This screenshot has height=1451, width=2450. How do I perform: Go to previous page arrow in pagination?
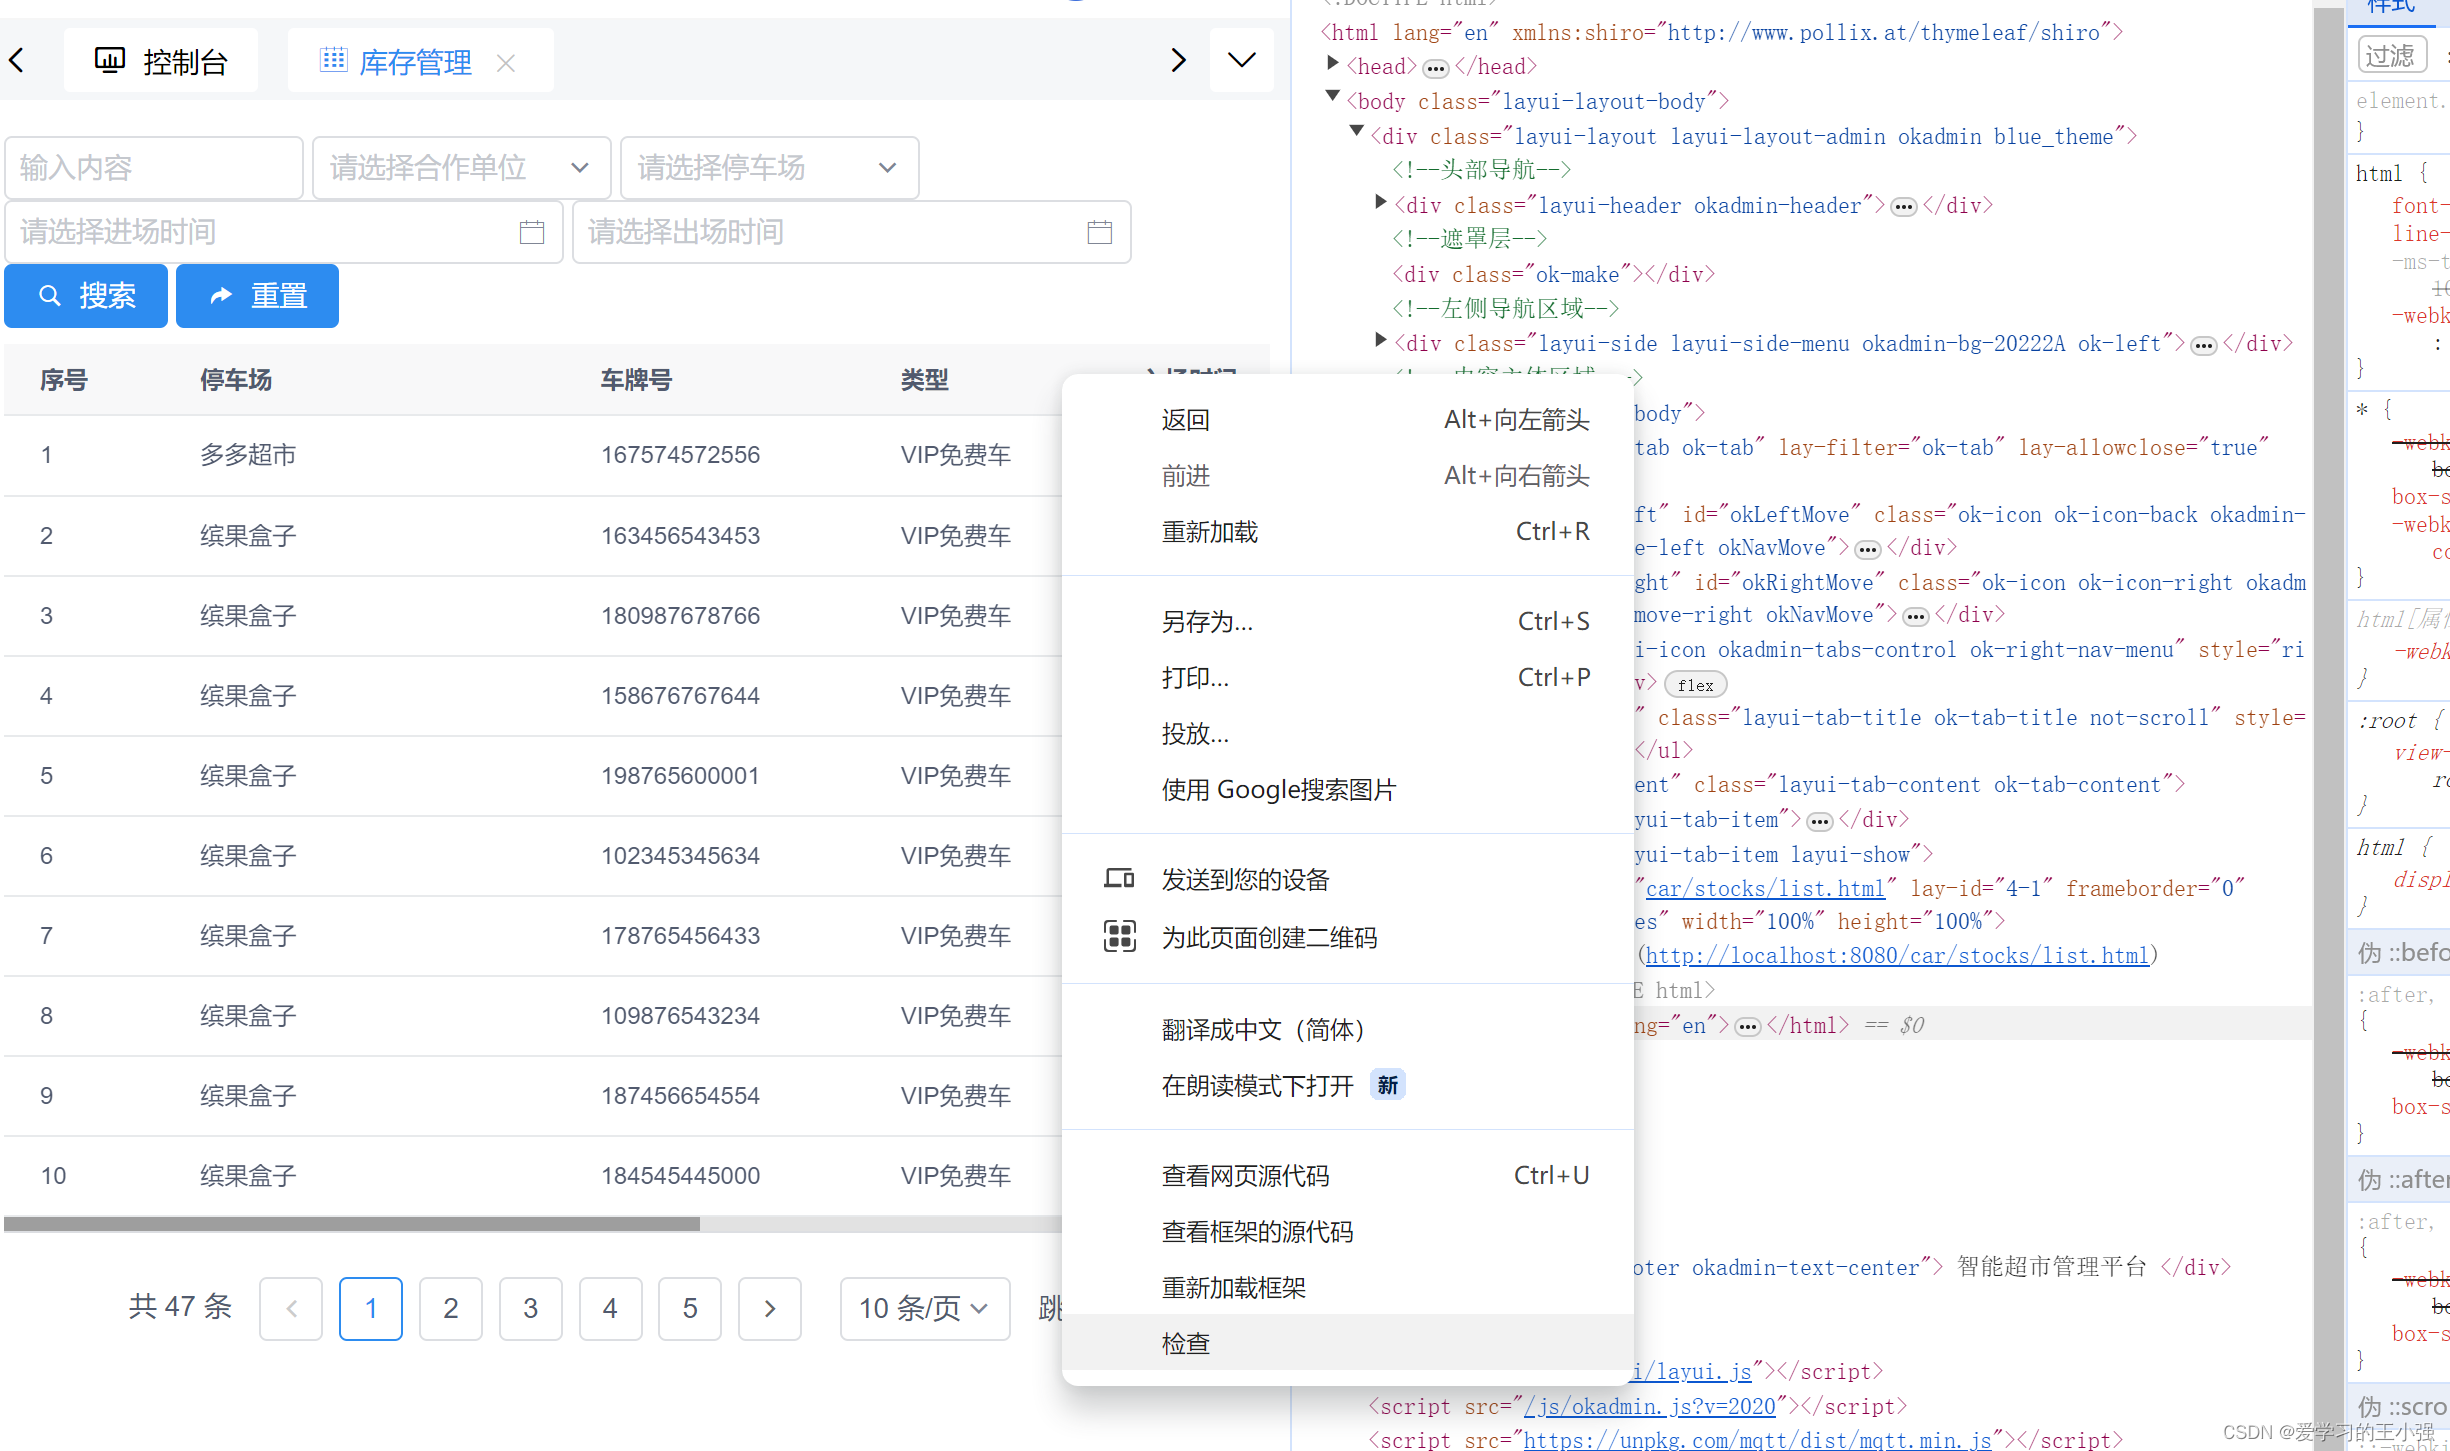(291, 1308)
